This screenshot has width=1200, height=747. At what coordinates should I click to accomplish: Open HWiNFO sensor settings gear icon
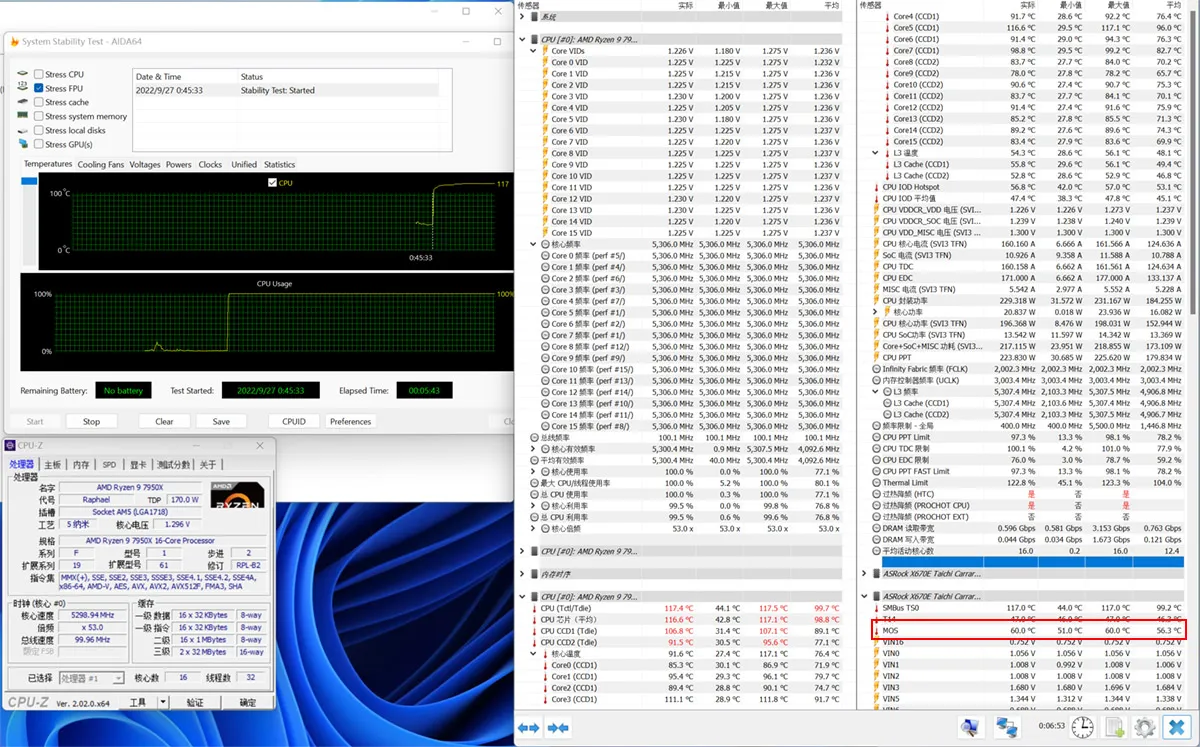click(1145, 727)
